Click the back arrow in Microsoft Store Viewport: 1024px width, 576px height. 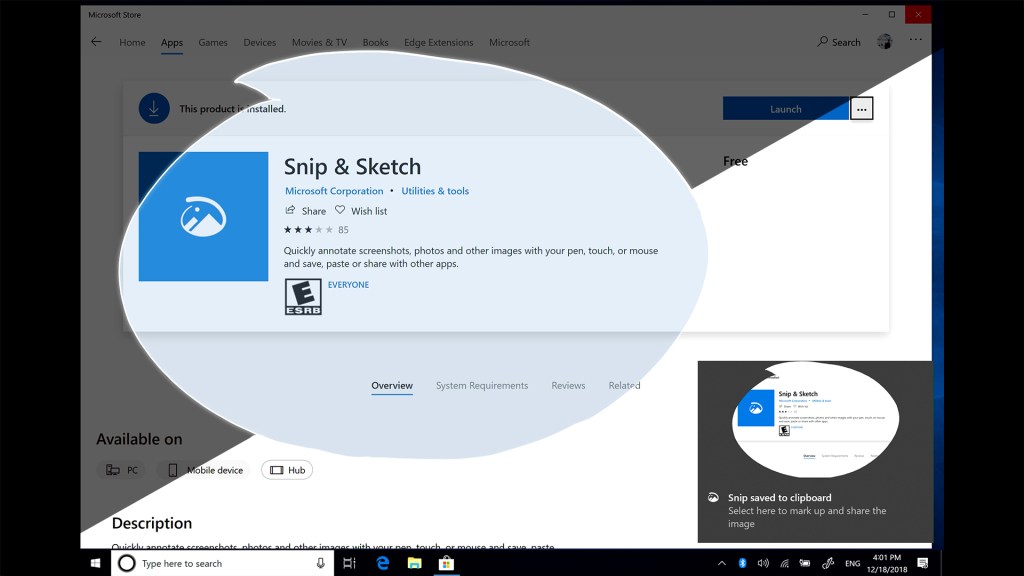96,42
